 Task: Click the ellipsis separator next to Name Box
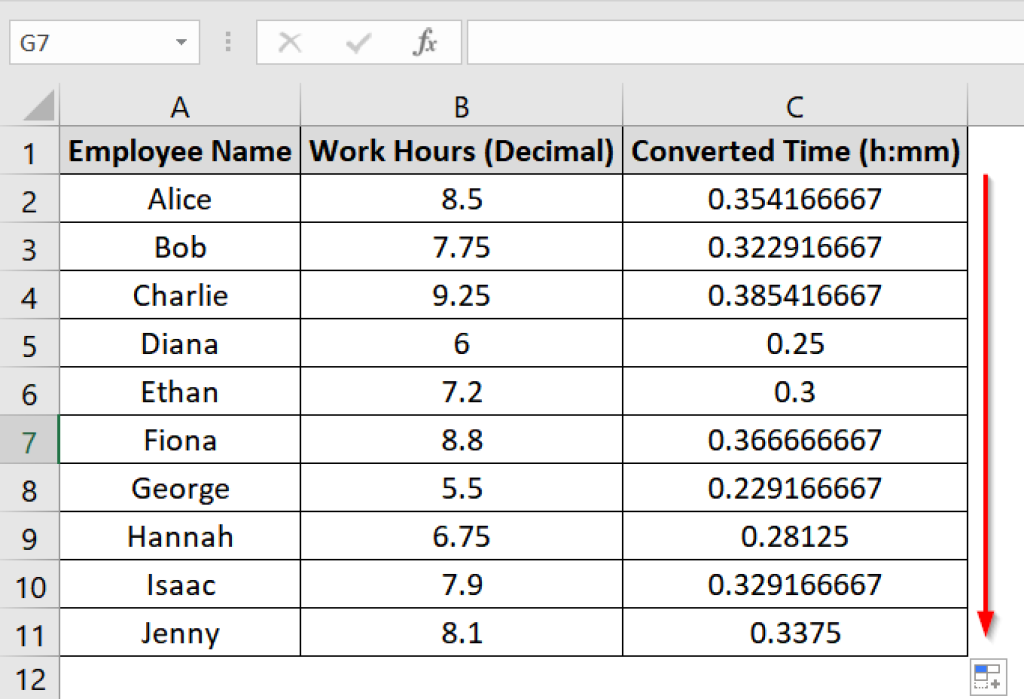228,42
